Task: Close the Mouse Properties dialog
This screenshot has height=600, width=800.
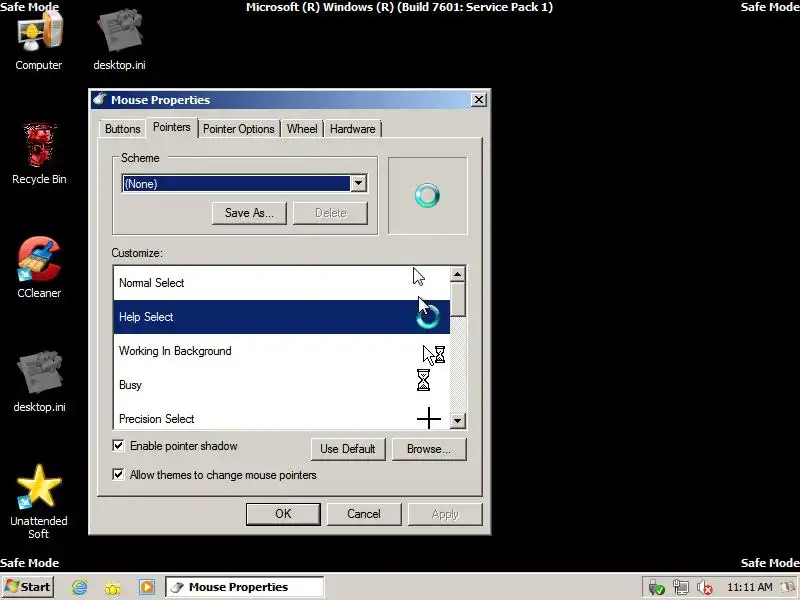Action: click(x=479, y=99)
